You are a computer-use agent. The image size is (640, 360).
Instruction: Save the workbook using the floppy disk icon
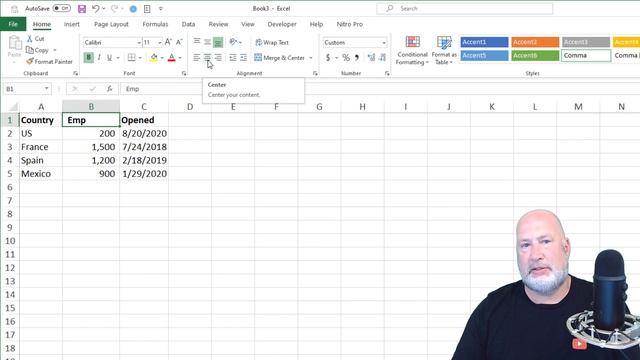click(82, 9)
